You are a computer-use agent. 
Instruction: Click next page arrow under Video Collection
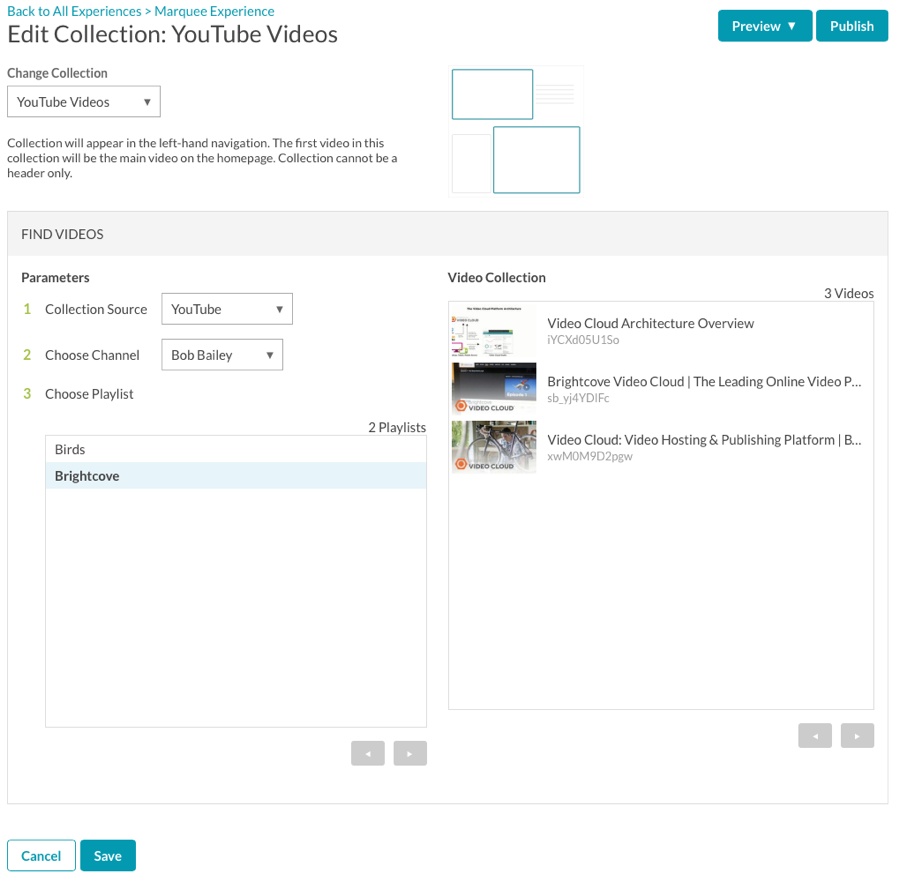[x=857, y=735]
